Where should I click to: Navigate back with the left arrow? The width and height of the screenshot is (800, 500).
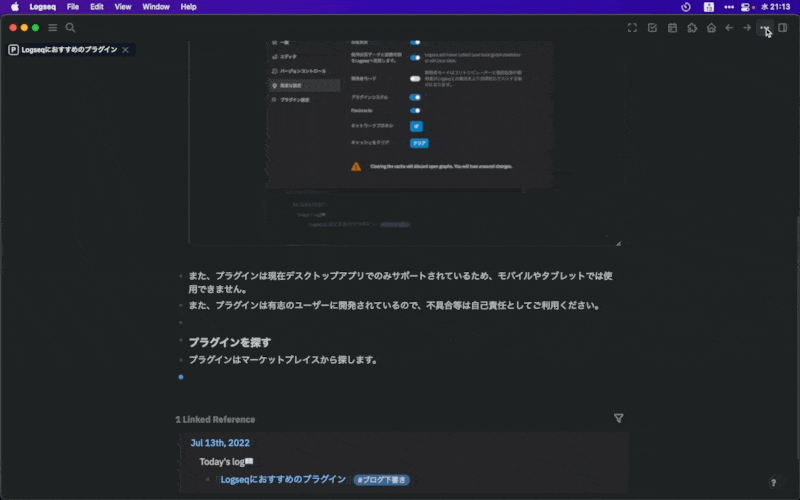click(730, 28)
